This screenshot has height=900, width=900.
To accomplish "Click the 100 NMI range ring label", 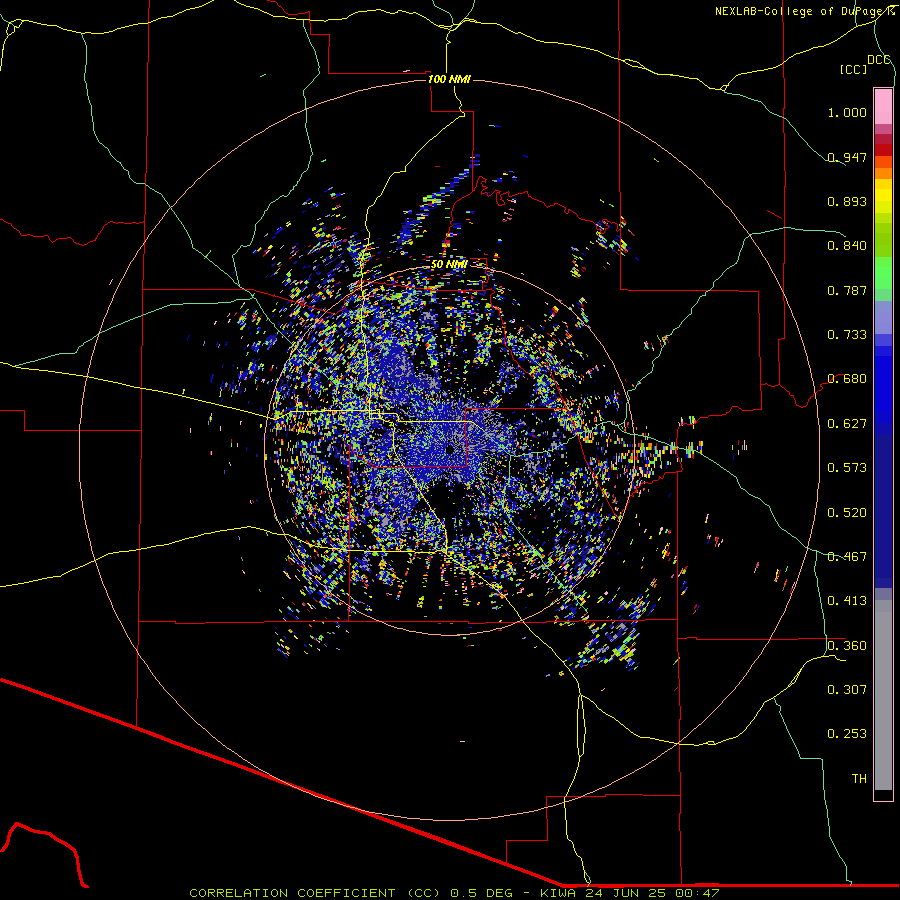I will (x=449, y=79).
